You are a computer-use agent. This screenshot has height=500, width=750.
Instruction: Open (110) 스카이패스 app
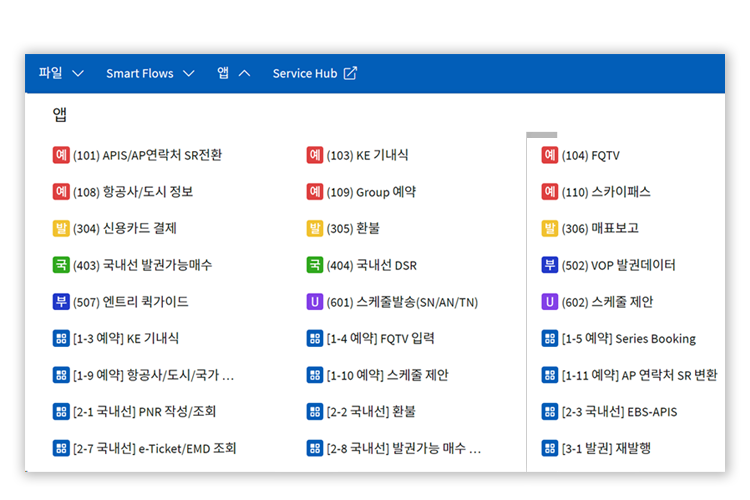pos(606,192)
